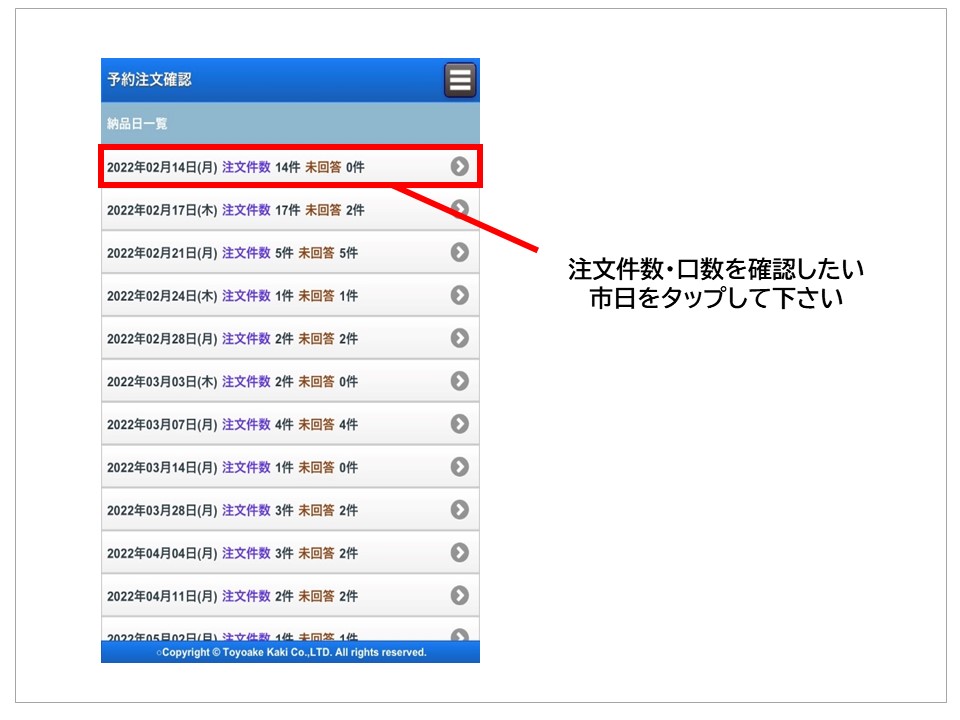Expand the 2022年03月28日 row chevron
Image resolution: width=960 pixels, height=720 pixels.
[459, 510]
